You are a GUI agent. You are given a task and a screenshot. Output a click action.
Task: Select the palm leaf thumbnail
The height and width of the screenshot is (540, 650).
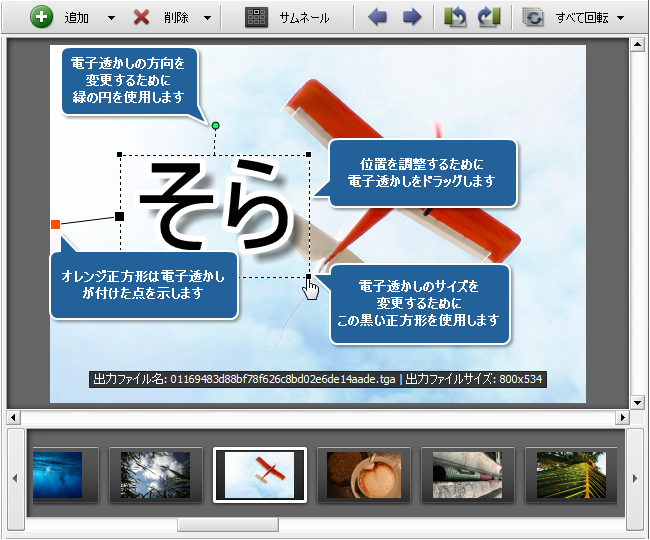click(x=570, y=475)
